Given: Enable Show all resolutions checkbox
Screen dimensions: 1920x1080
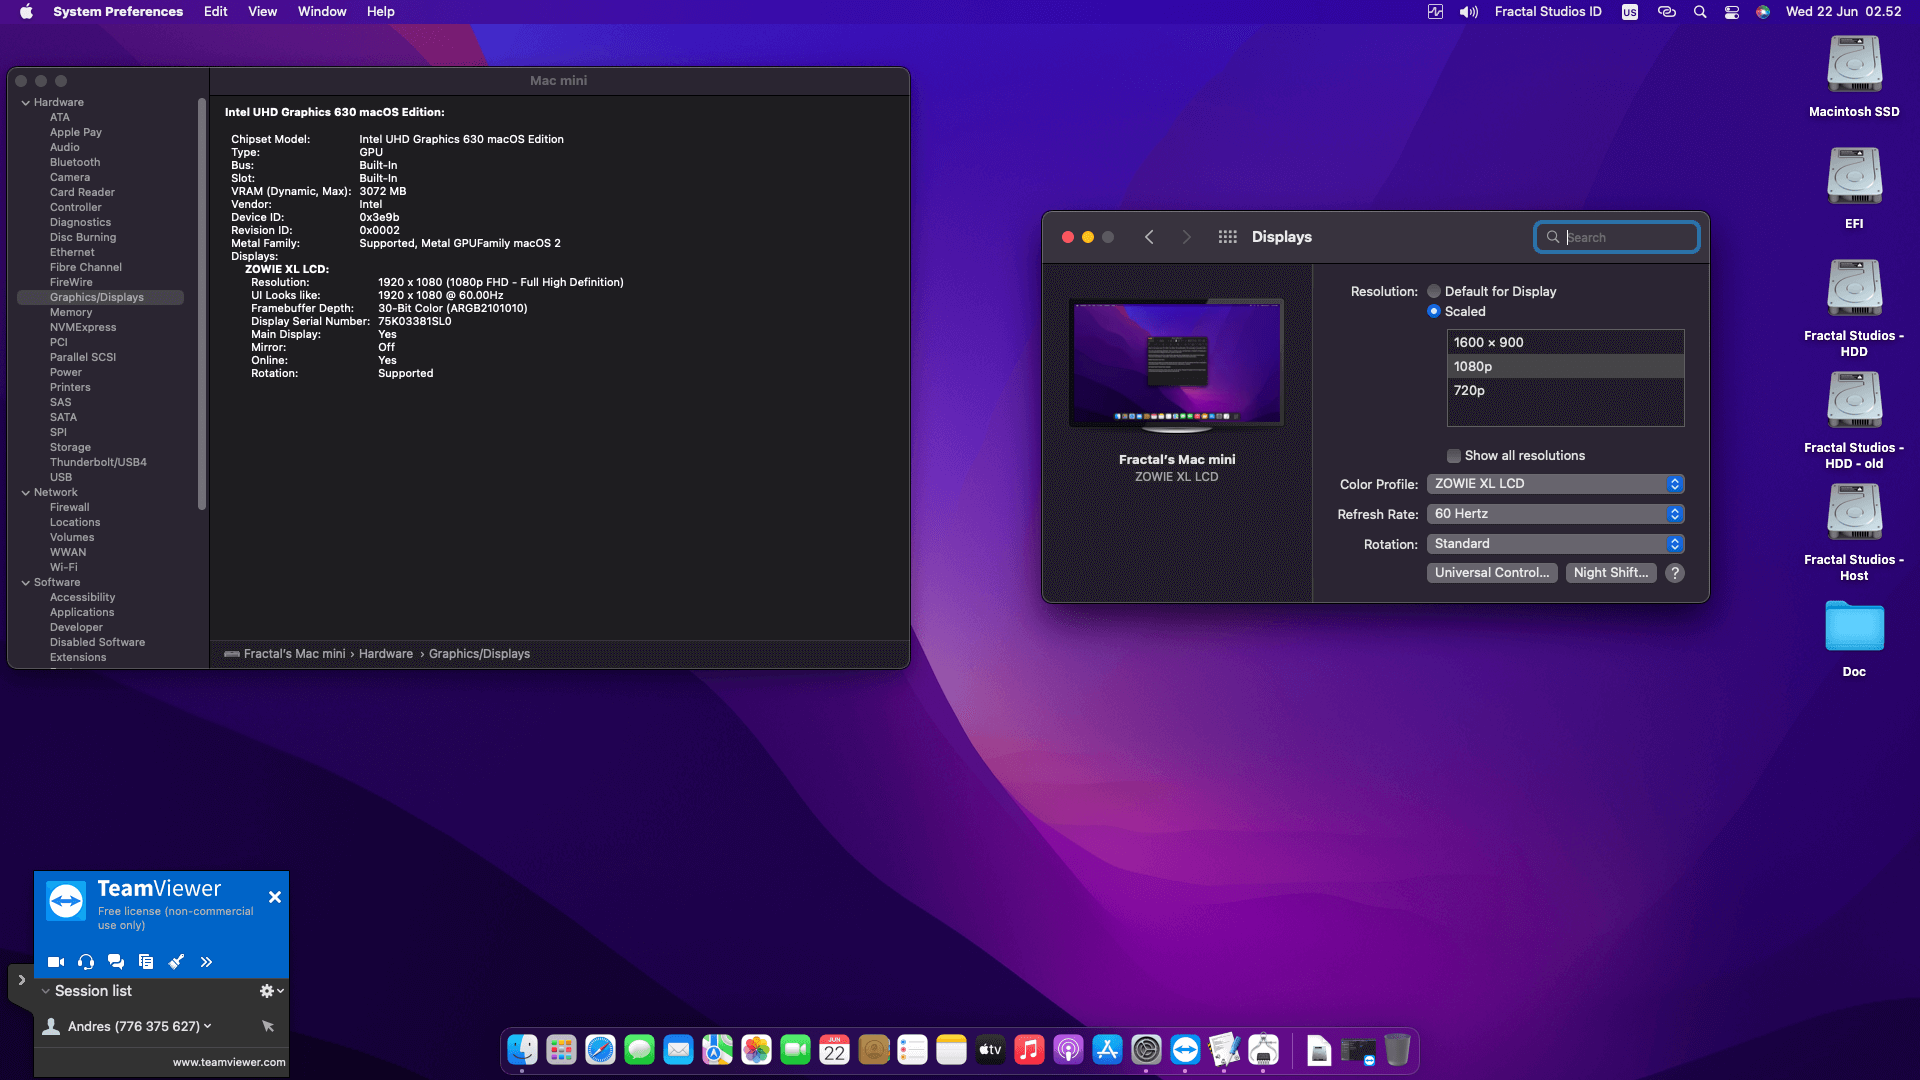Looking at the screenshot, I should pos(1454,456).
